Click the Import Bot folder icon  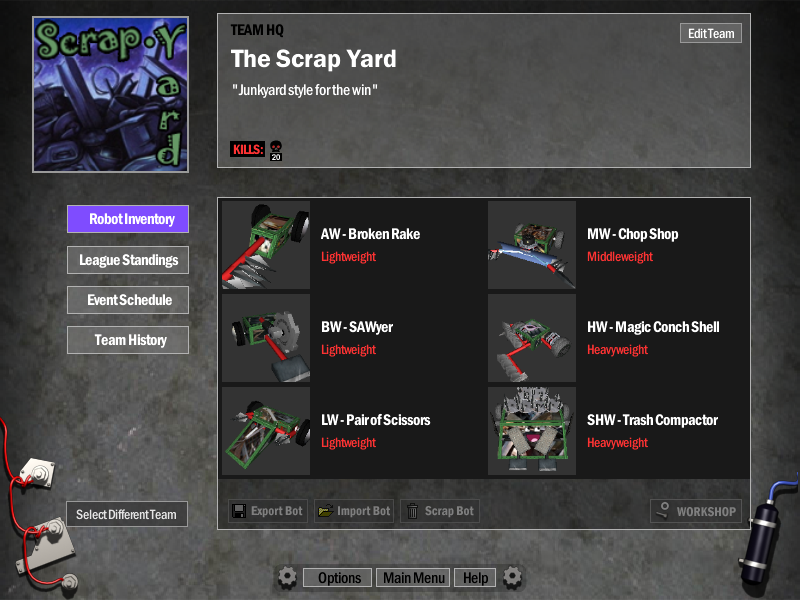click(x=326, y=511)
